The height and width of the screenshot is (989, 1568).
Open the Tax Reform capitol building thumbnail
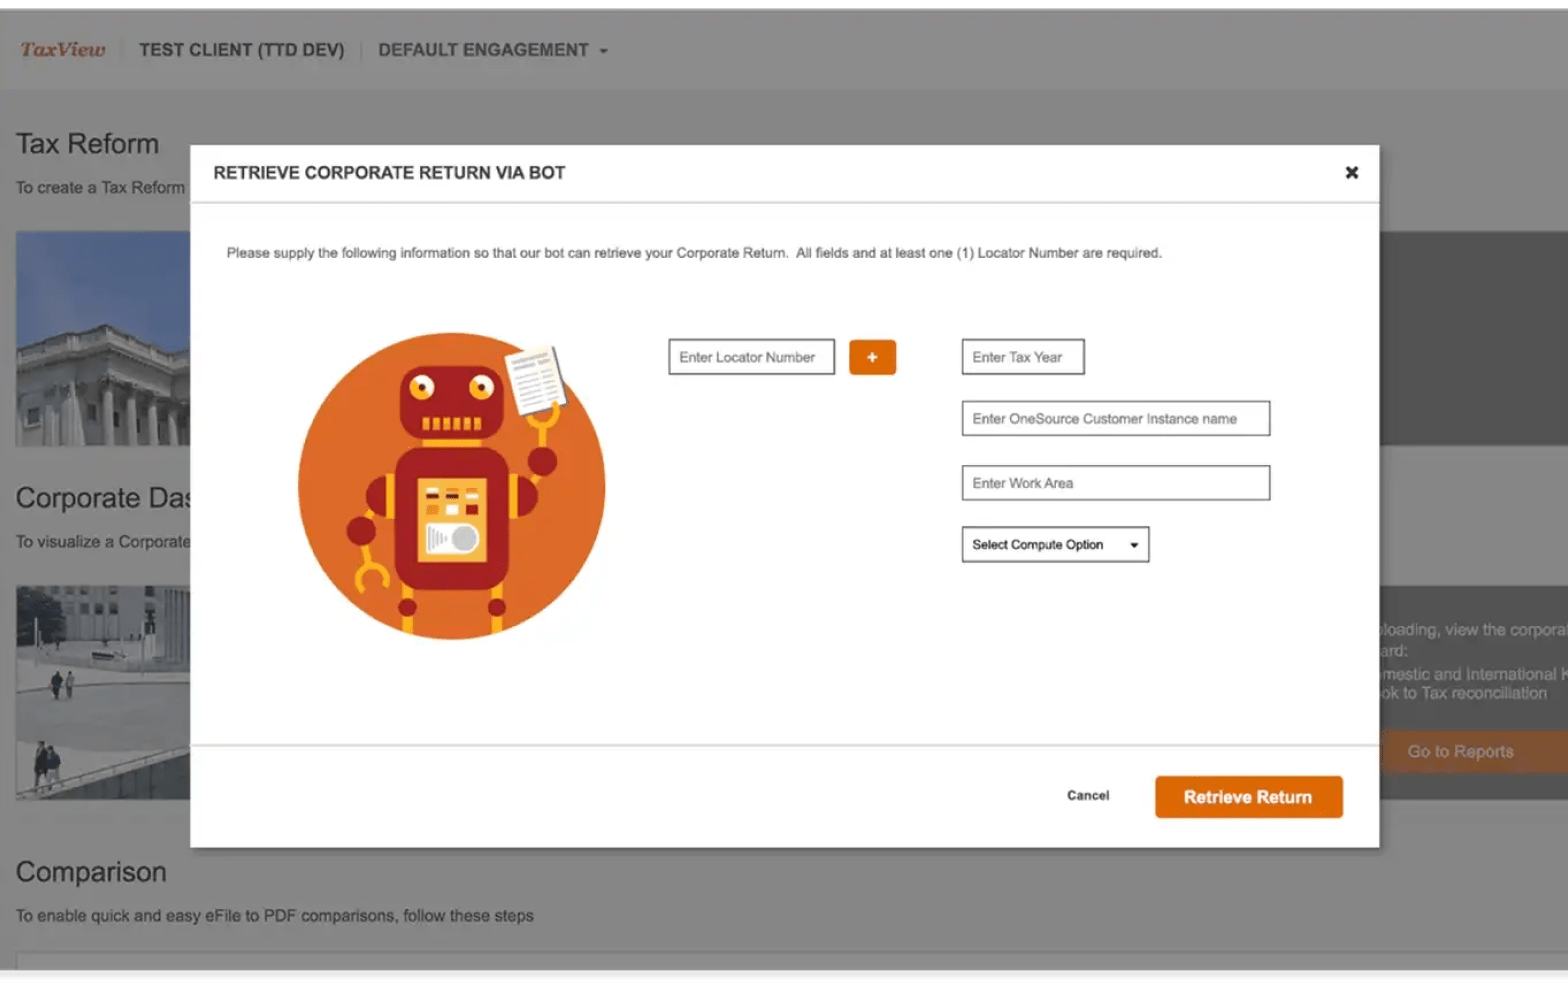(102, 339)
